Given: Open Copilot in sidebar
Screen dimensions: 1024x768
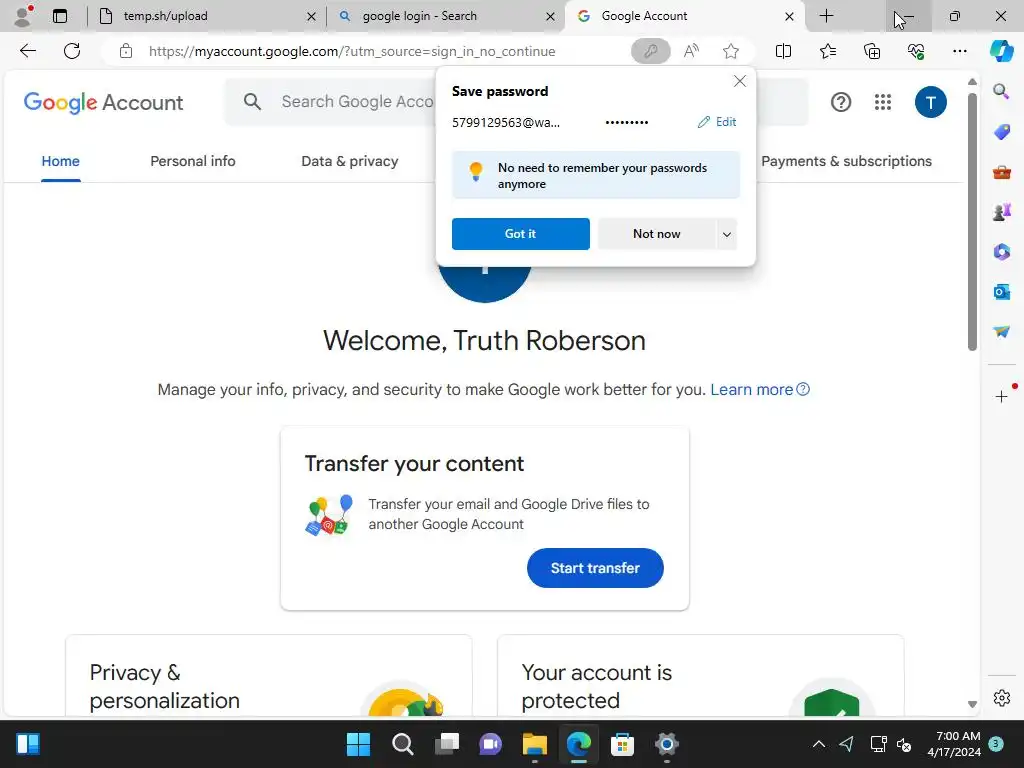Looking at the screenshot, I should tap(1001, 51).
